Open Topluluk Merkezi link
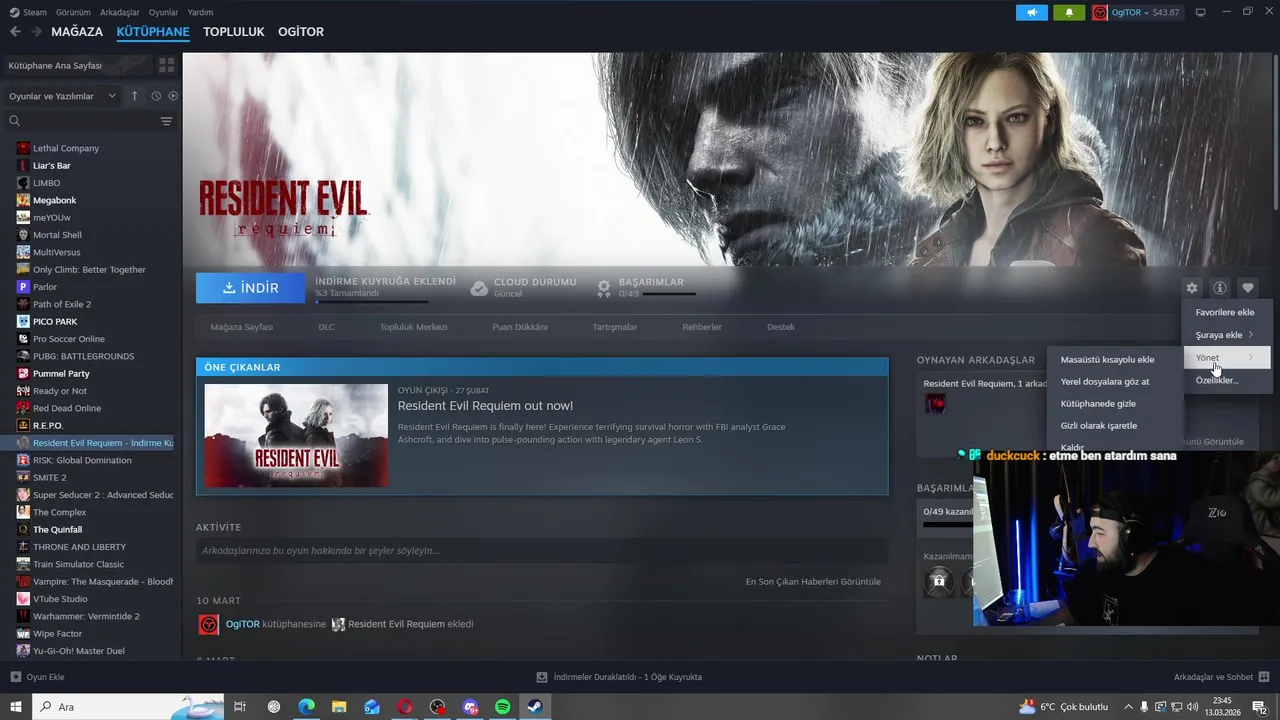This screenshot has width=1280, height=720. [414, 327]
